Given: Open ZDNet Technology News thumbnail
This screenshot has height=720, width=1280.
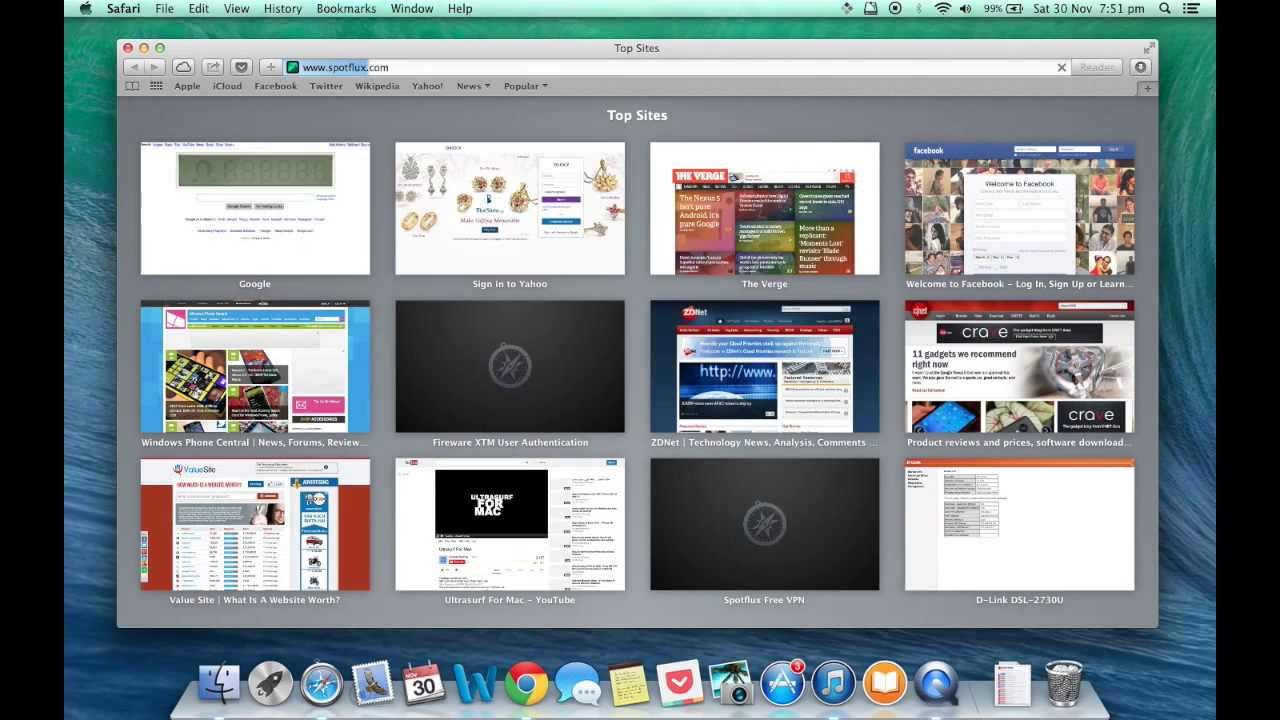Looking at the screenshot, I should 765,366.
